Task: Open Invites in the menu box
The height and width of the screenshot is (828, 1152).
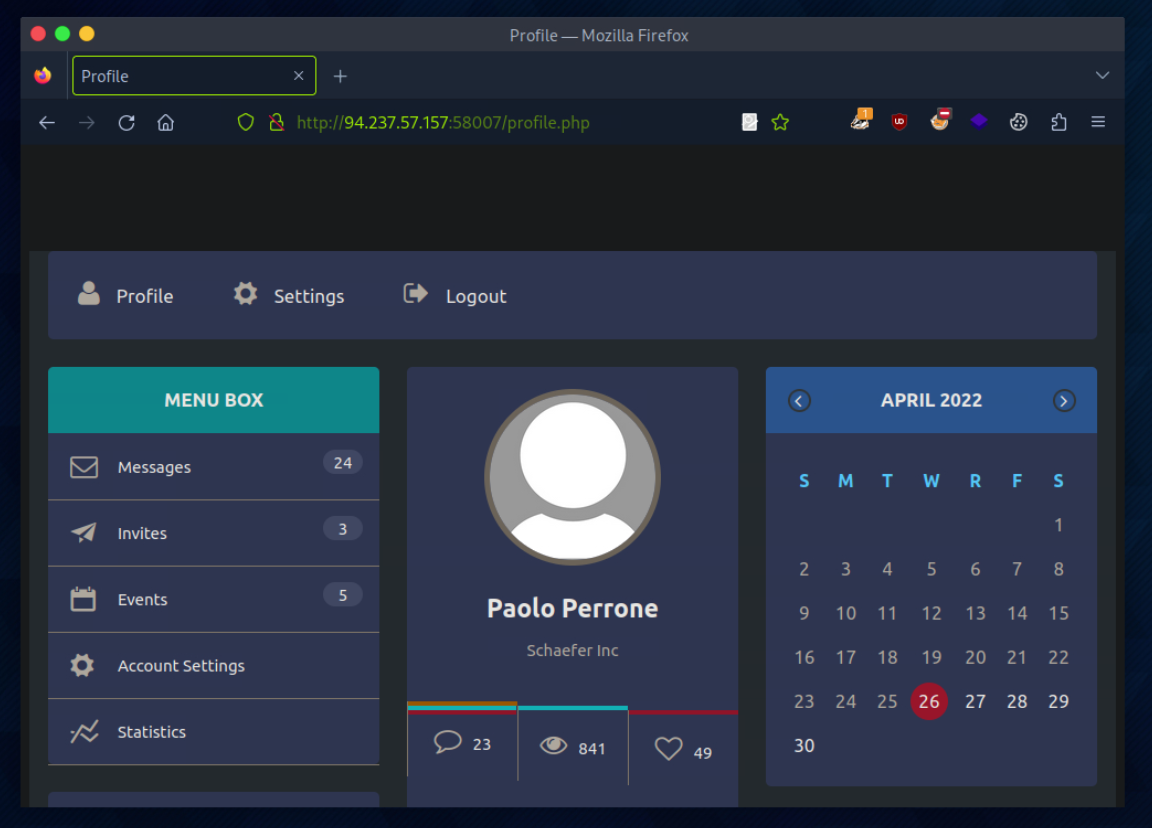Action: [142, 533]
